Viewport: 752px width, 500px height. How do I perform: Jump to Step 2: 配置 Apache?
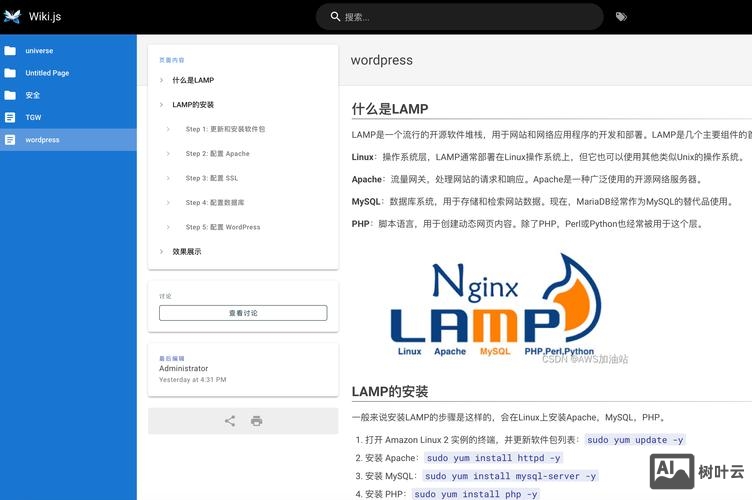(x=218, y=153)
